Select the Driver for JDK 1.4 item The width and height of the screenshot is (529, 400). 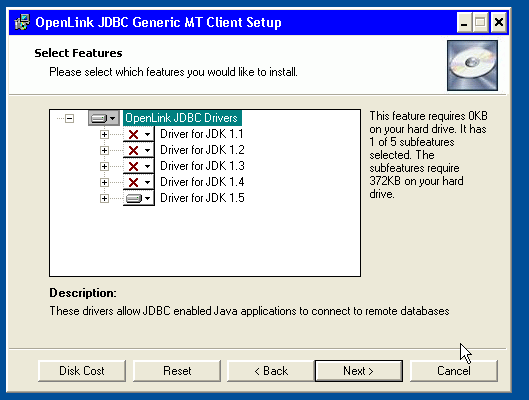pyautogui.click(x=202, y=182)
